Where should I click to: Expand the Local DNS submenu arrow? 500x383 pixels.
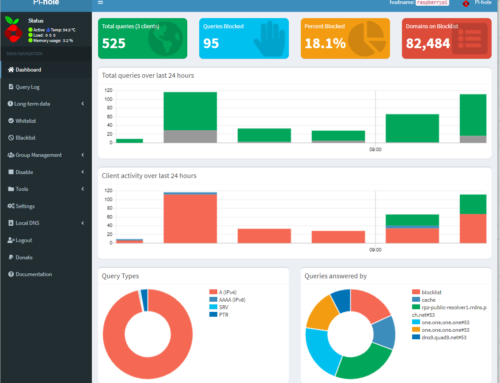(83, 223)
